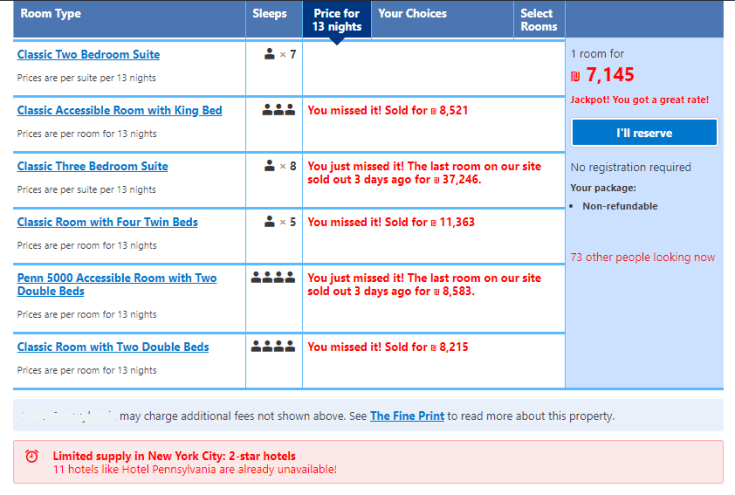Open Classic Accessible Room with King Bed
This screenshot has height=495, width=735.
(119, 110)
